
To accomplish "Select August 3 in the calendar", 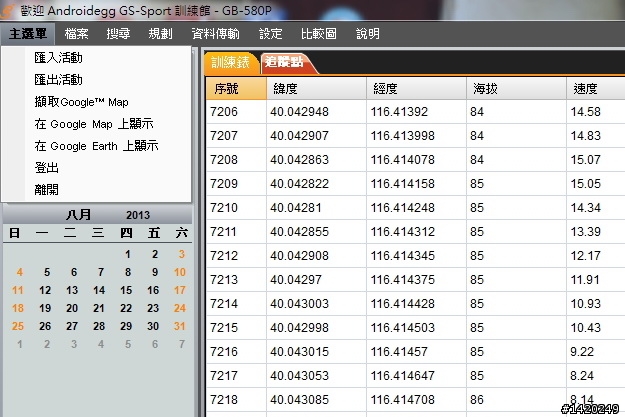I will tap(182, 254).
